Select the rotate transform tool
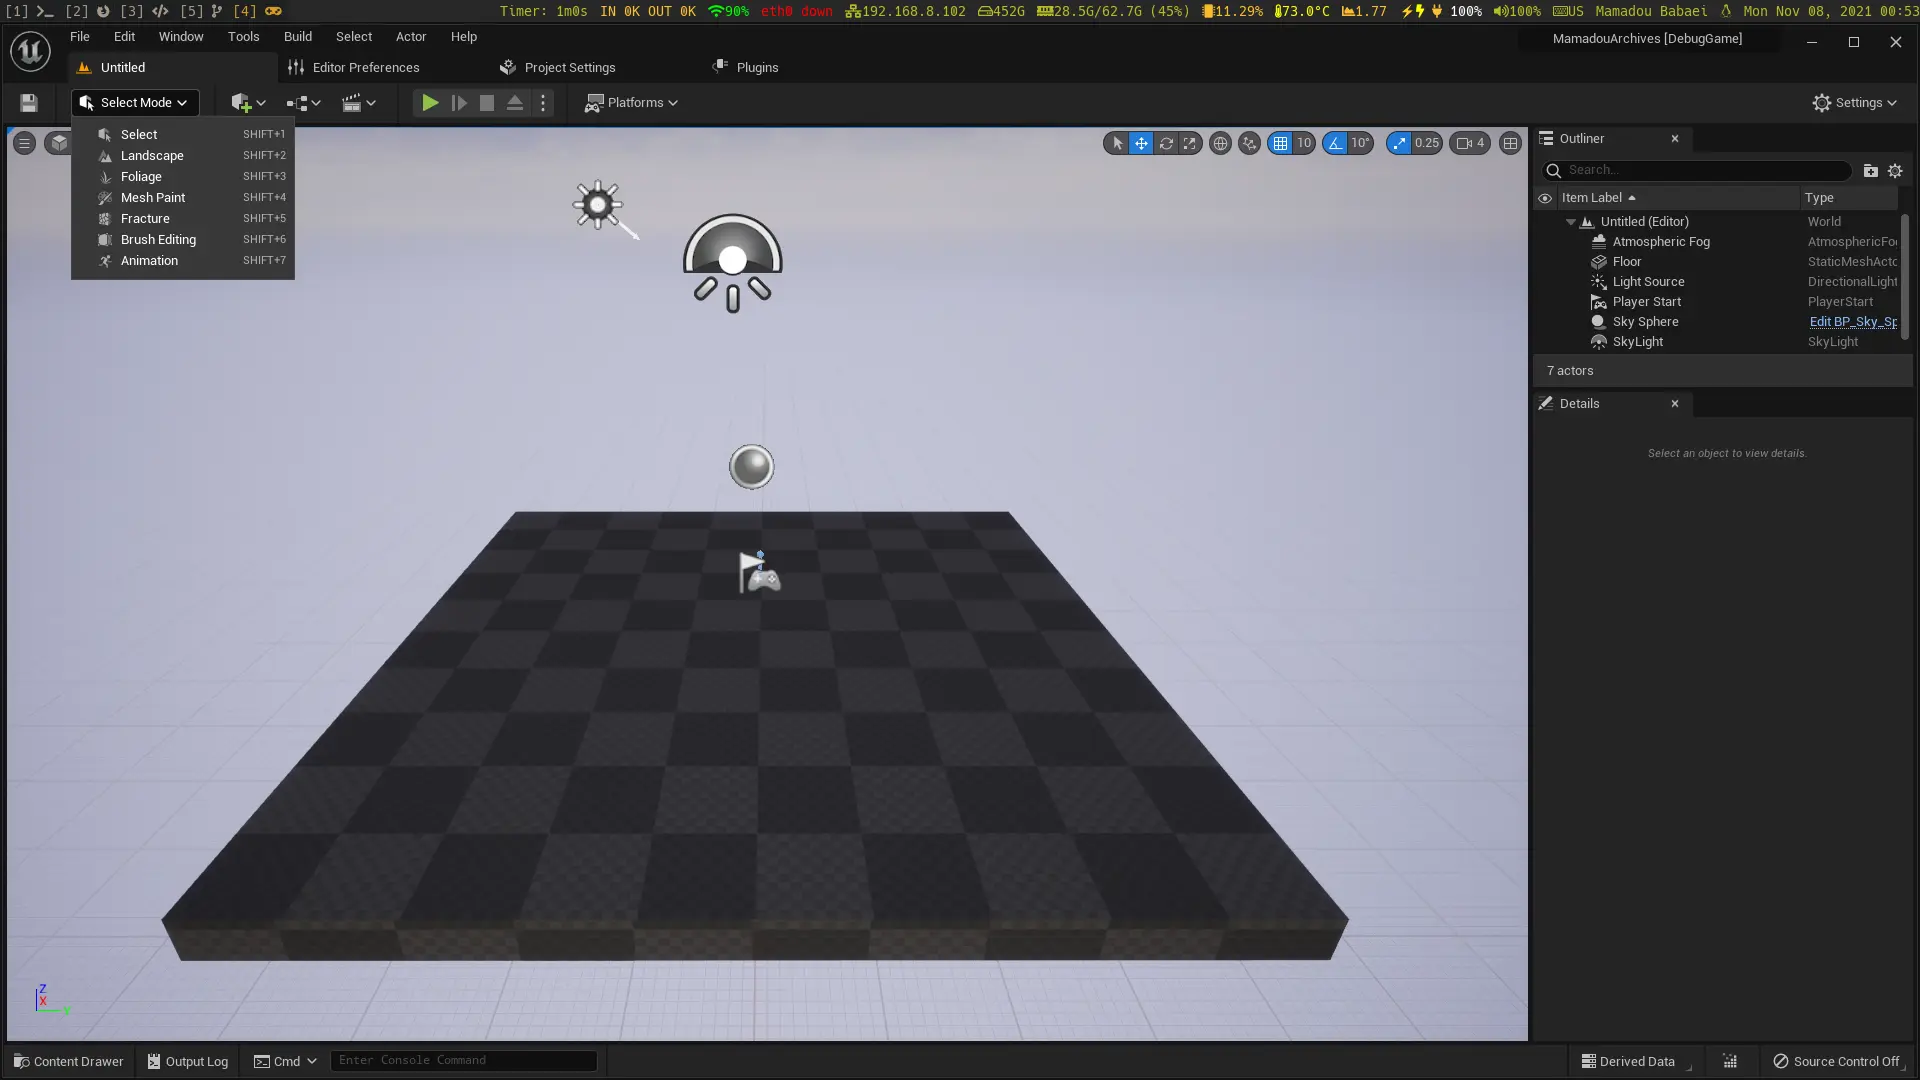 [1166, 143]
